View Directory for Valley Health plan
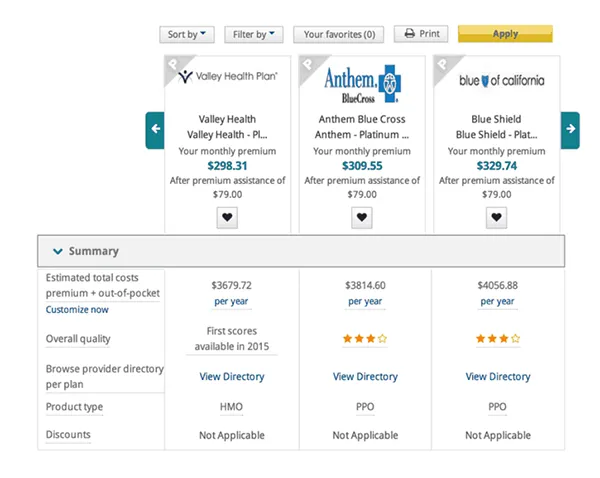Viewport: 600px width, 478px height. click(x=232, y=377)
